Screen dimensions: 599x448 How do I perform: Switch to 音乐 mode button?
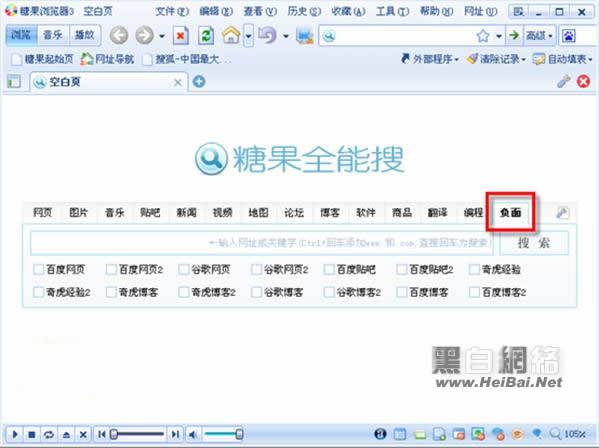53,35
